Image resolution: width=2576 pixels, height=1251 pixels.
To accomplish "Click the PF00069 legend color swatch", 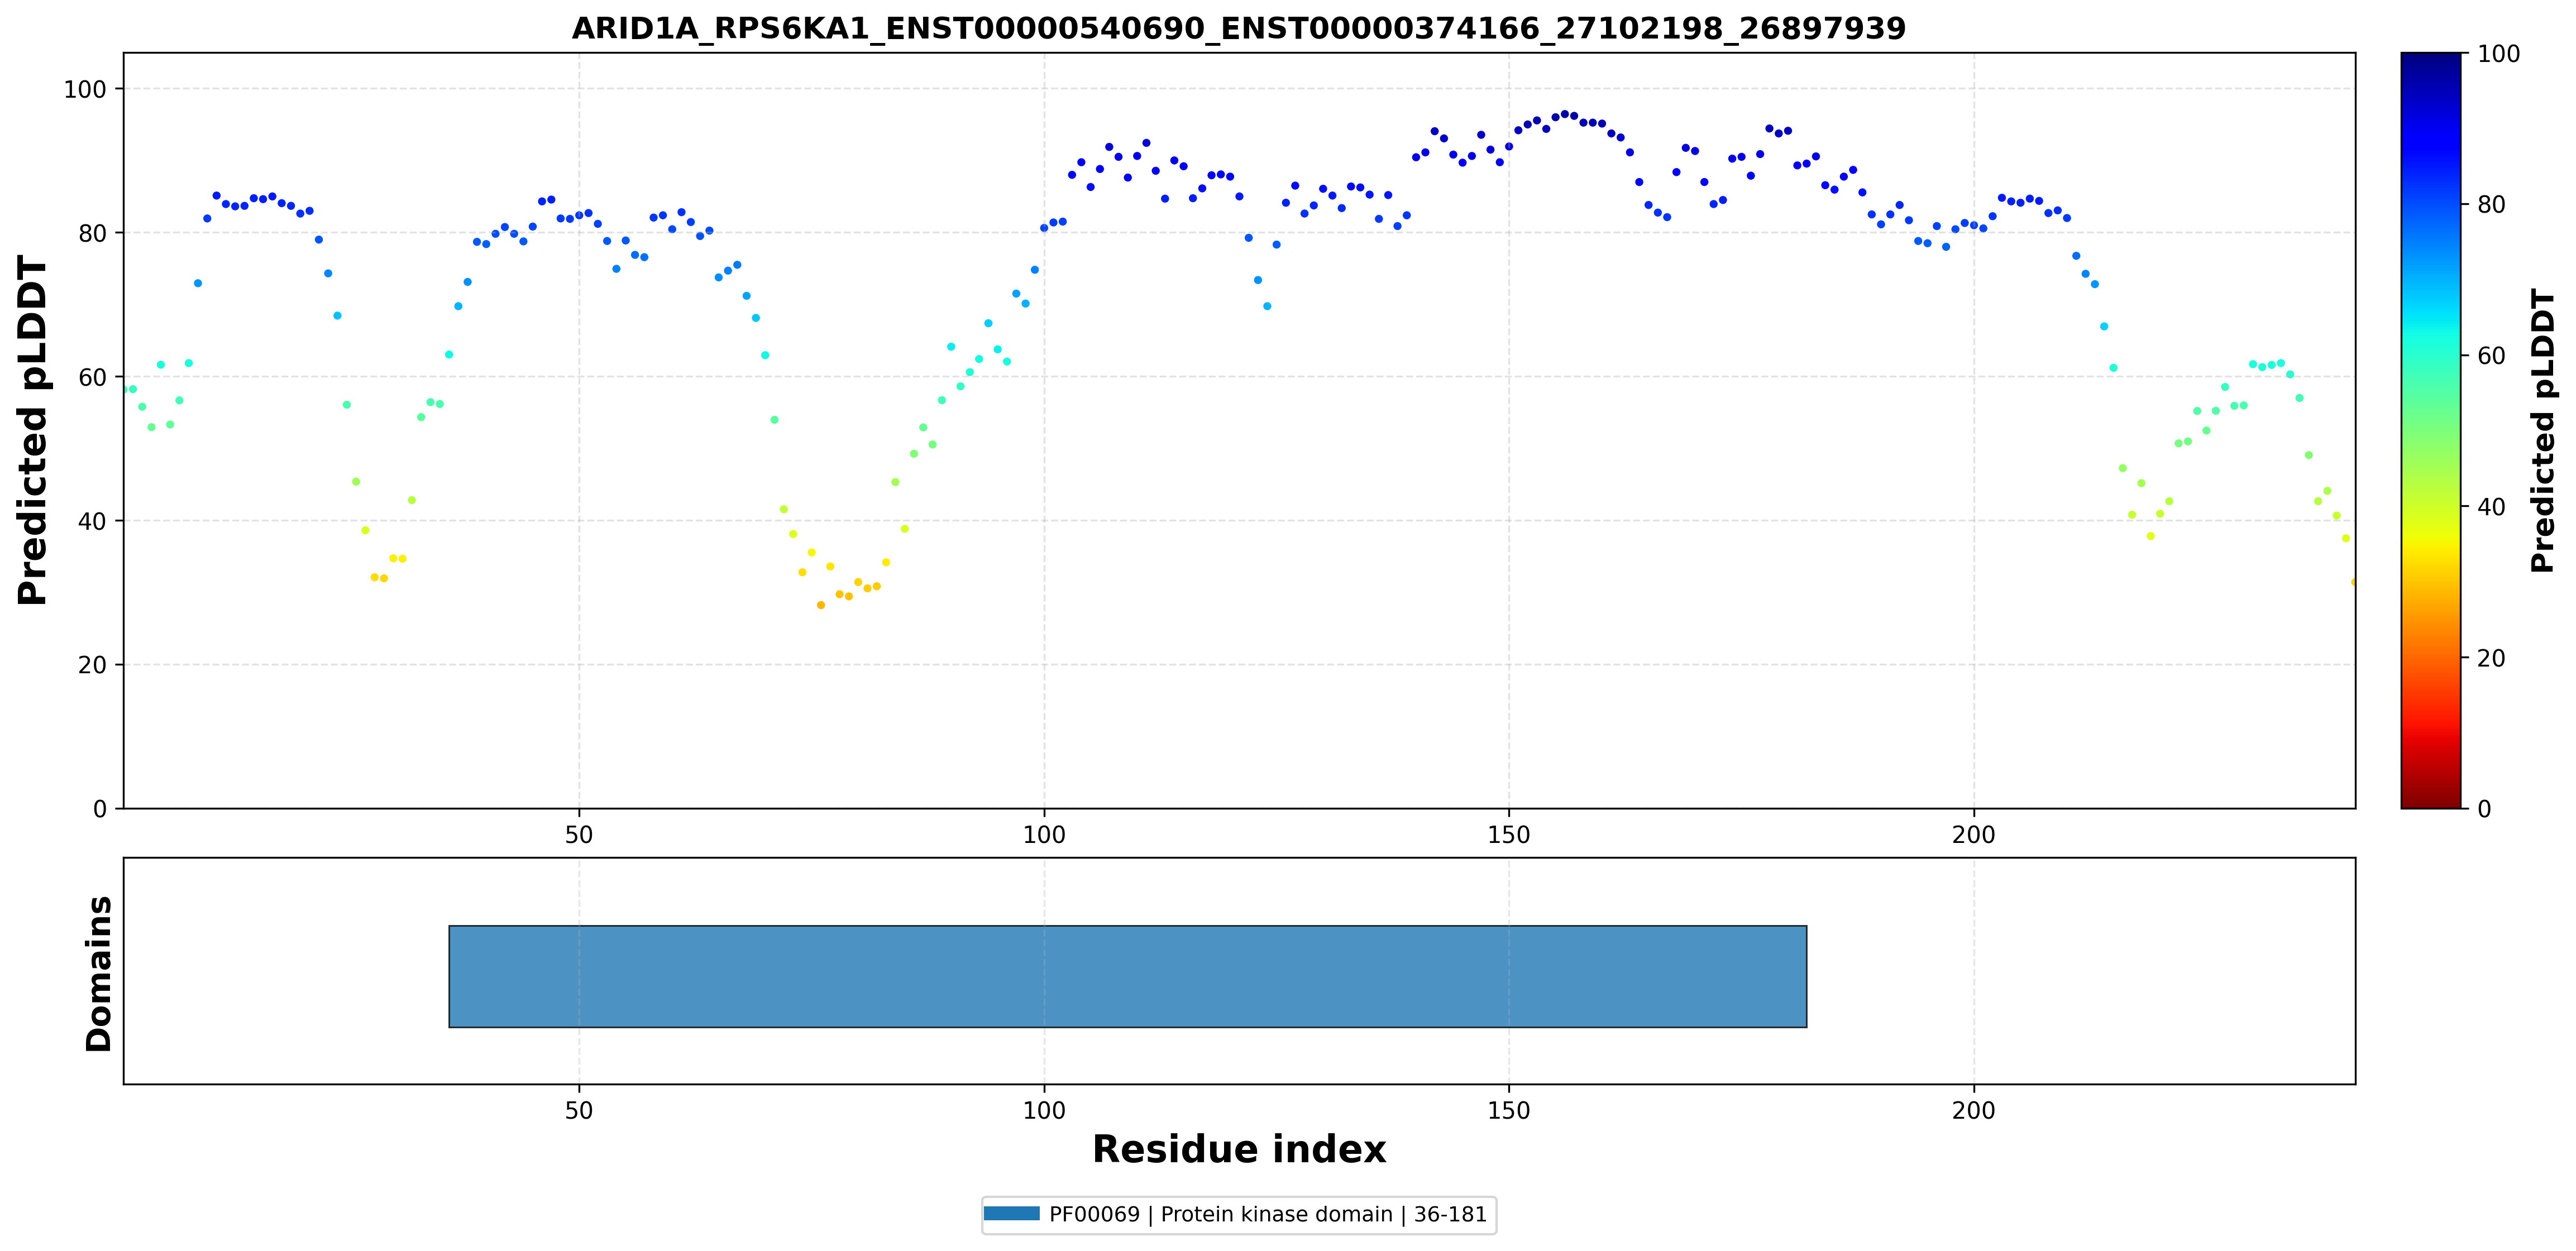I will (1012, 1214).
